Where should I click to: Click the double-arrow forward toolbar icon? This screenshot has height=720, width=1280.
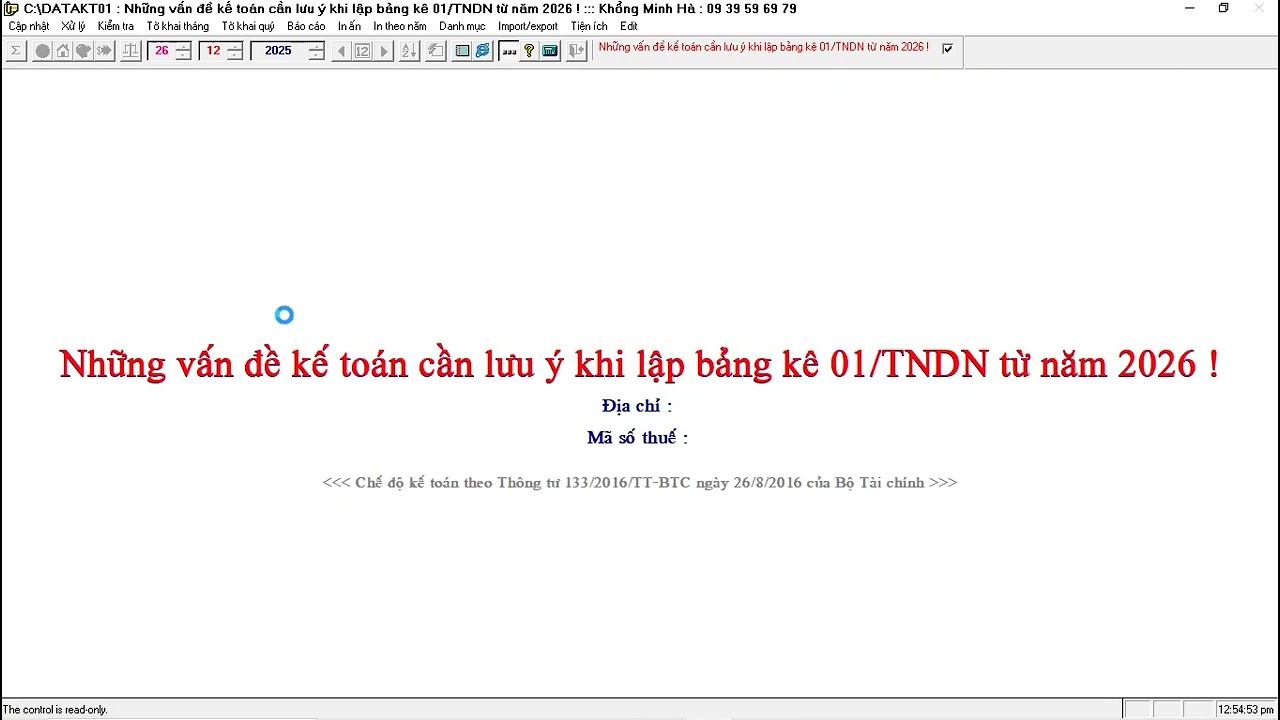104,50
